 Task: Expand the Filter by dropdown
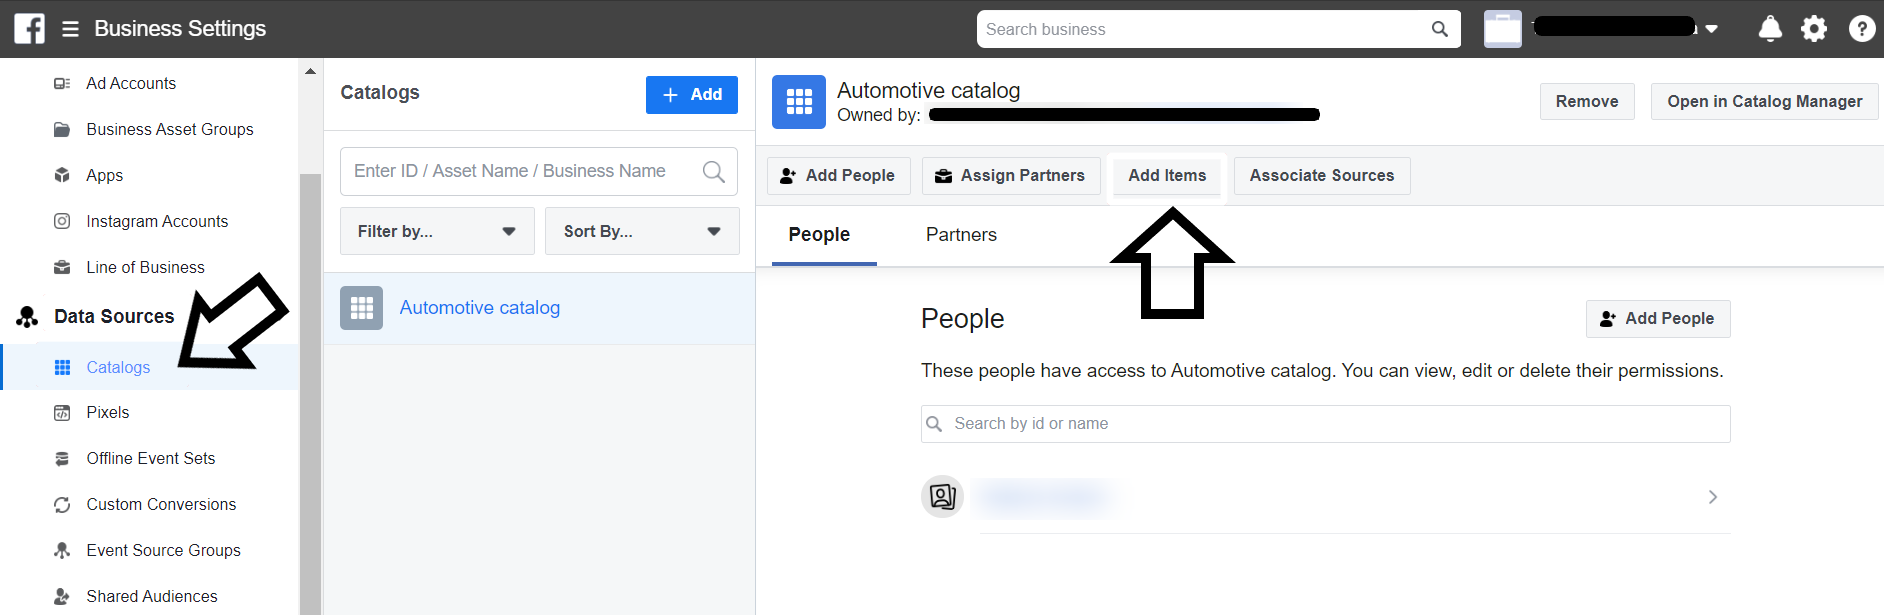pyautogui.click(x=437, y=231)
